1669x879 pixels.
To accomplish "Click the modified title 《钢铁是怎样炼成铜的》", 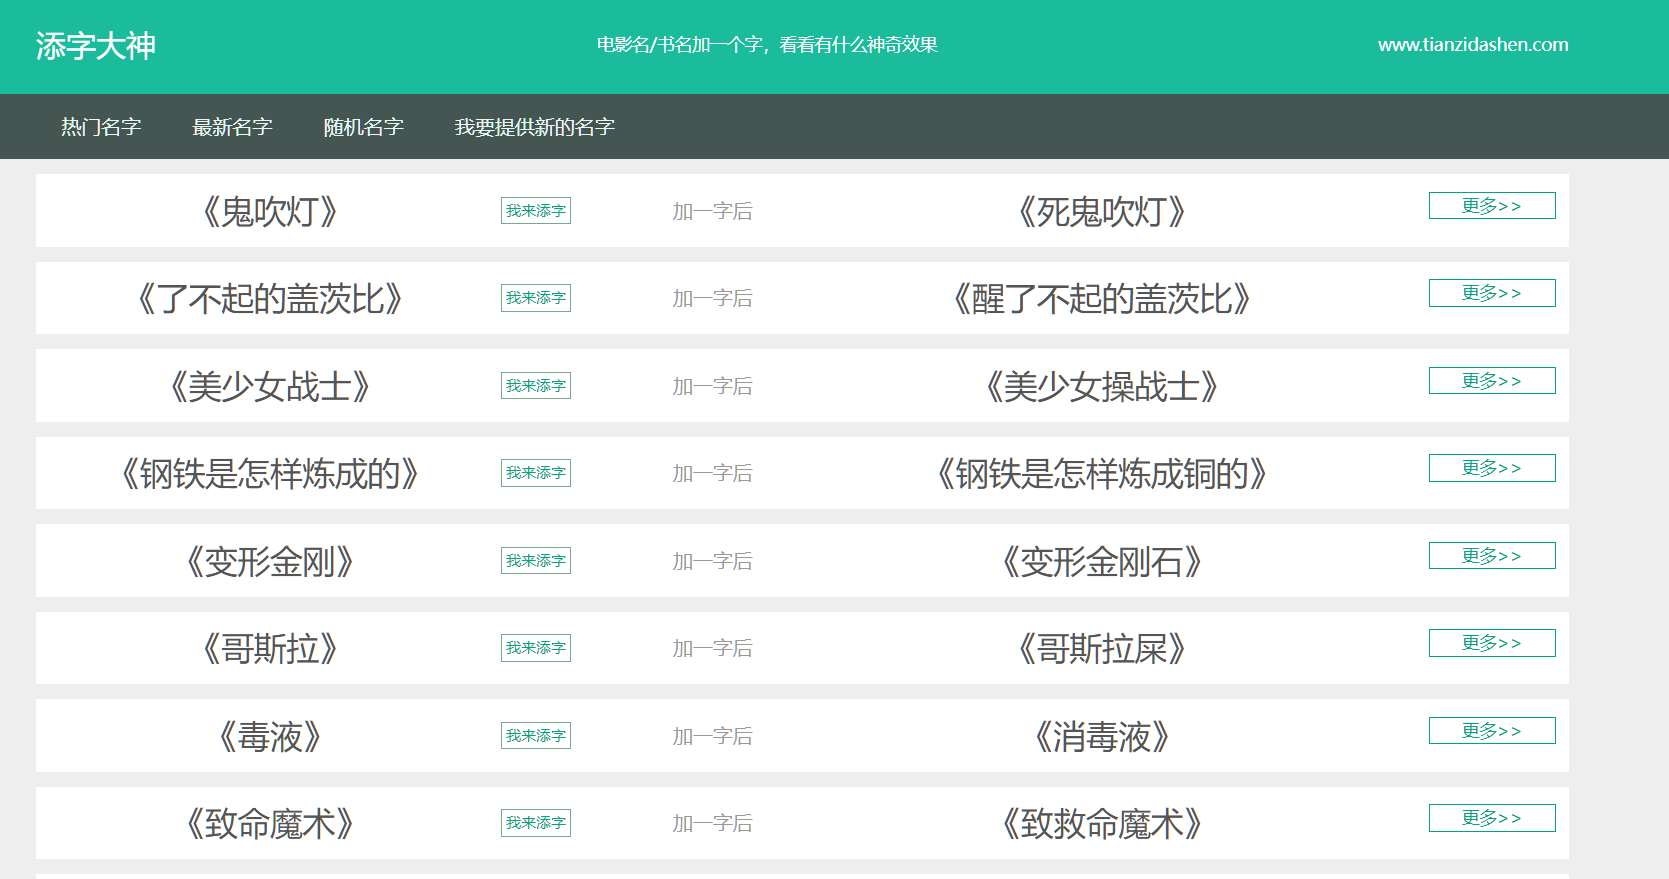I will [1102, 474].
